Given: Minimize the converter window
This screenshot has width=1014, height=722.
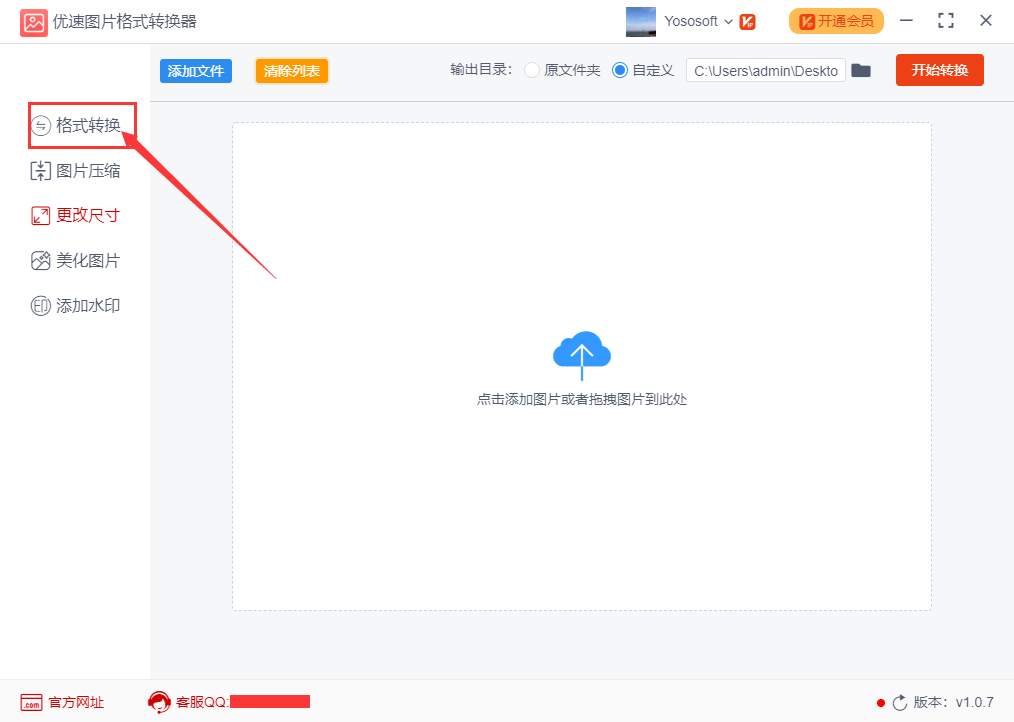Looking at the screenshot, I should click(x=907, y=21).
